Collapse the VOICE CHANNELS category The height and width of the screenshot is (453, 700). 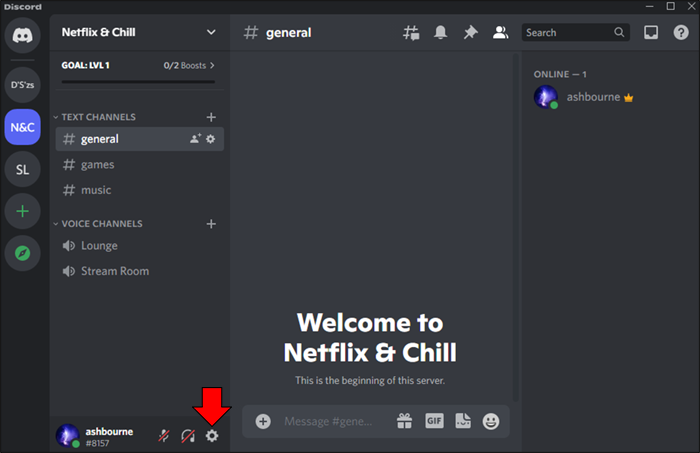pos(98,224)
